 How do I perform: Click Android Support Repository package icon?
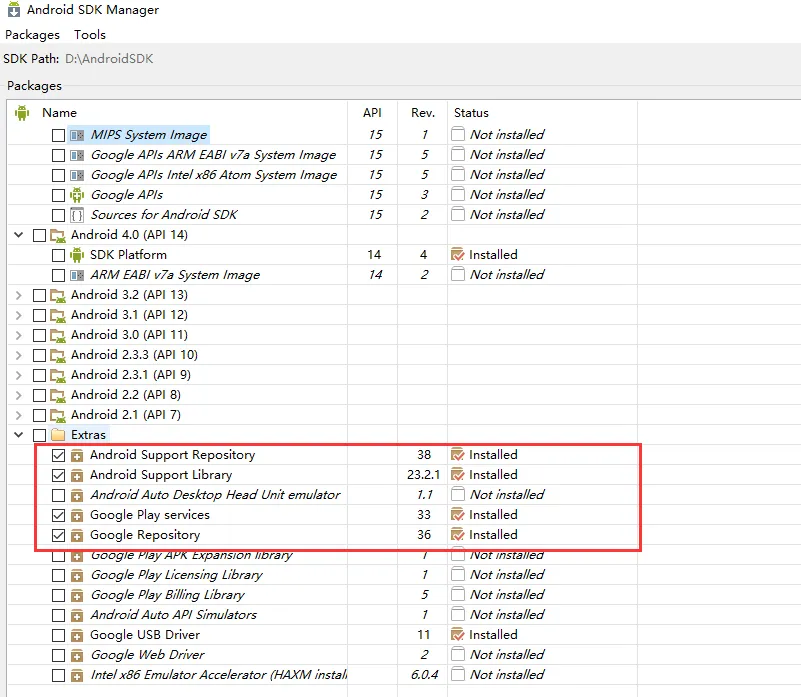(77, 455)
